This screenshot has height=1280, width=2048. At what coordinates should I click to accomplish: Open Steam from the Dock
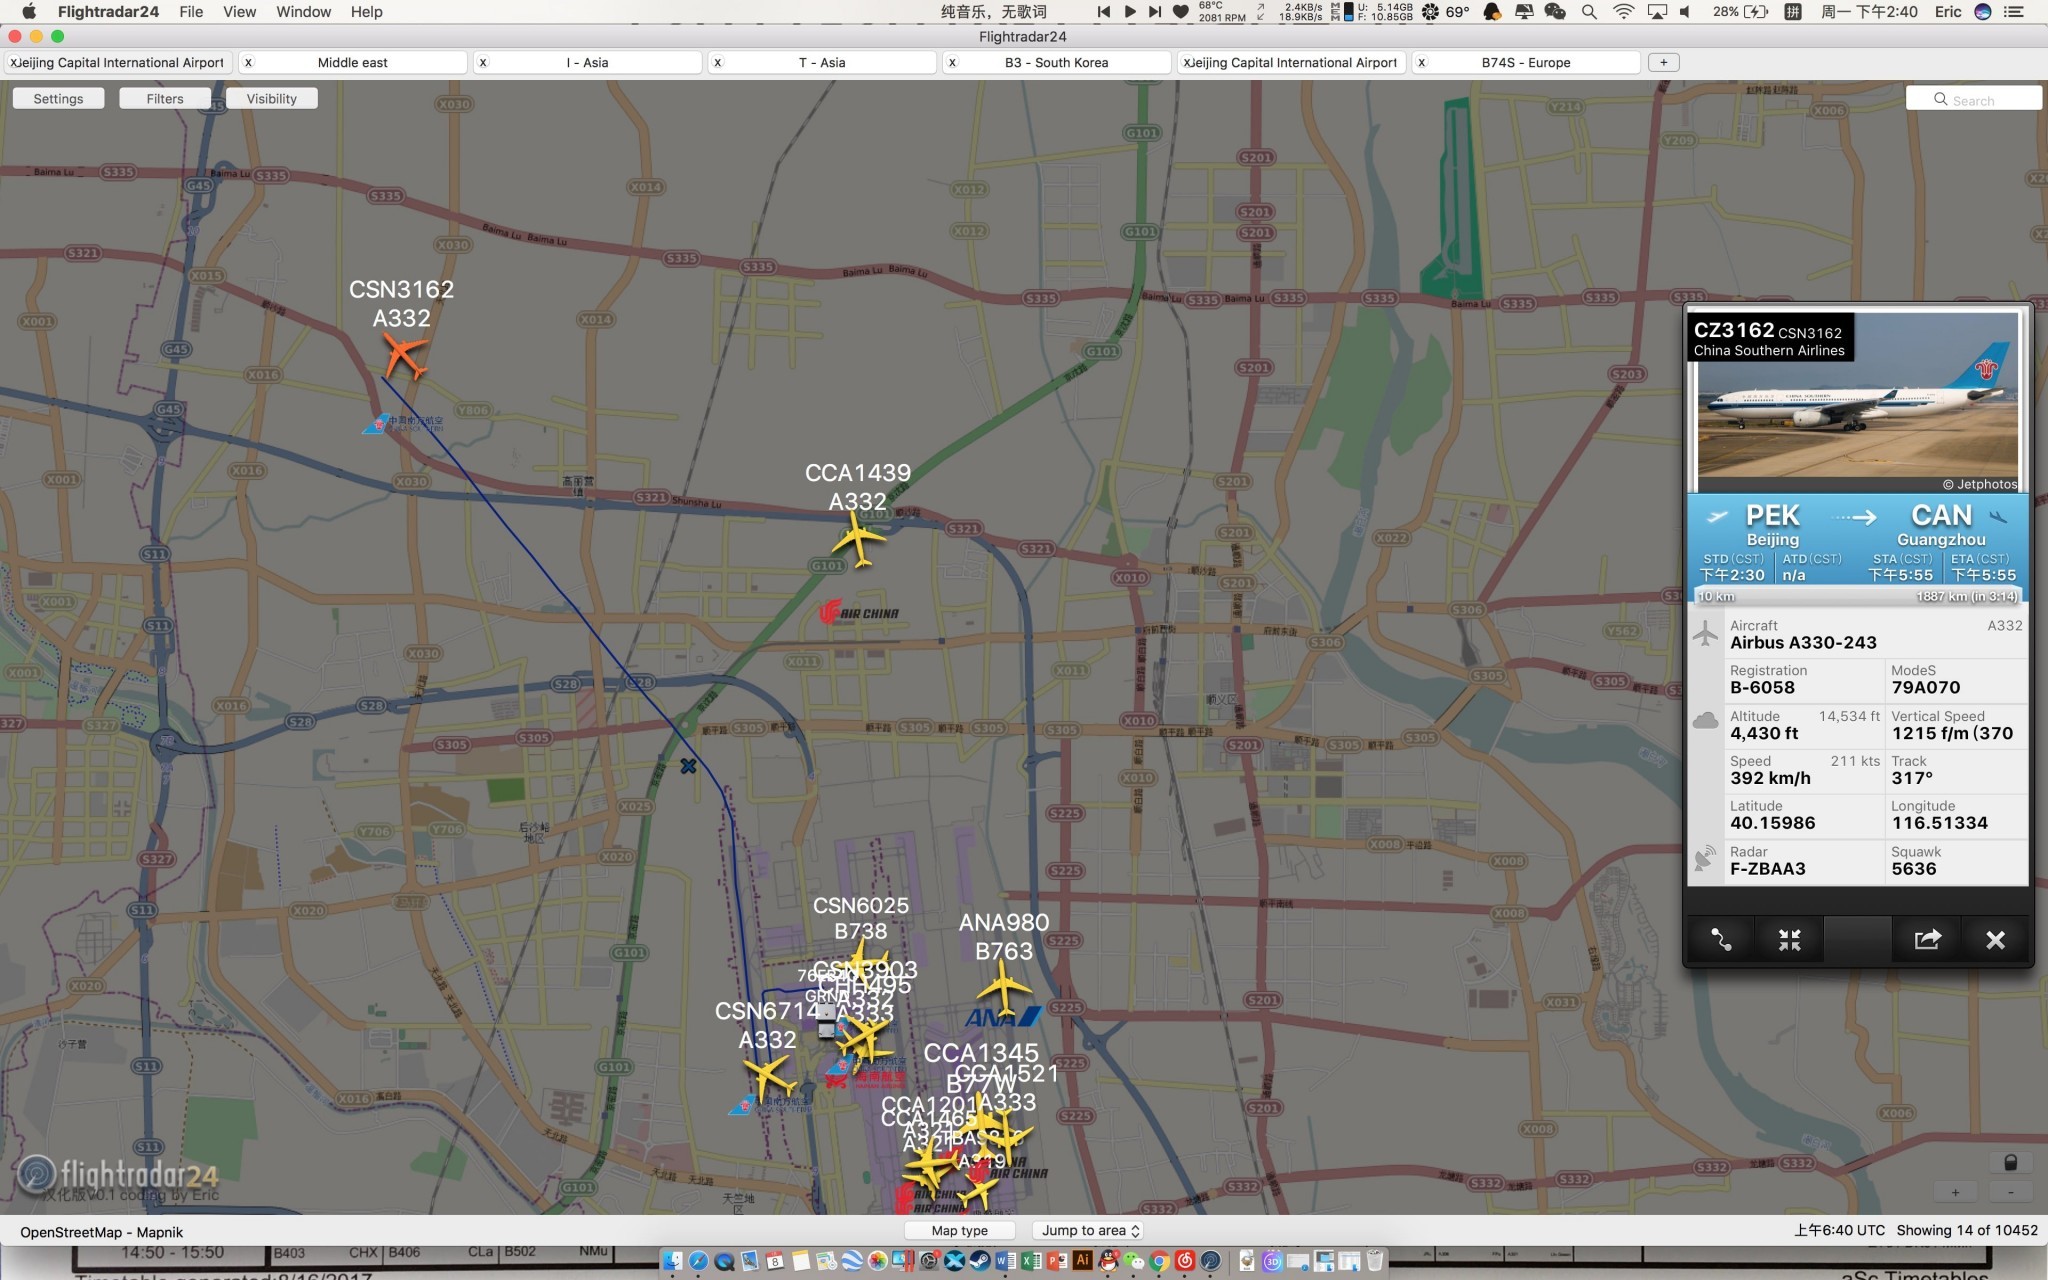pos(980,1261)
